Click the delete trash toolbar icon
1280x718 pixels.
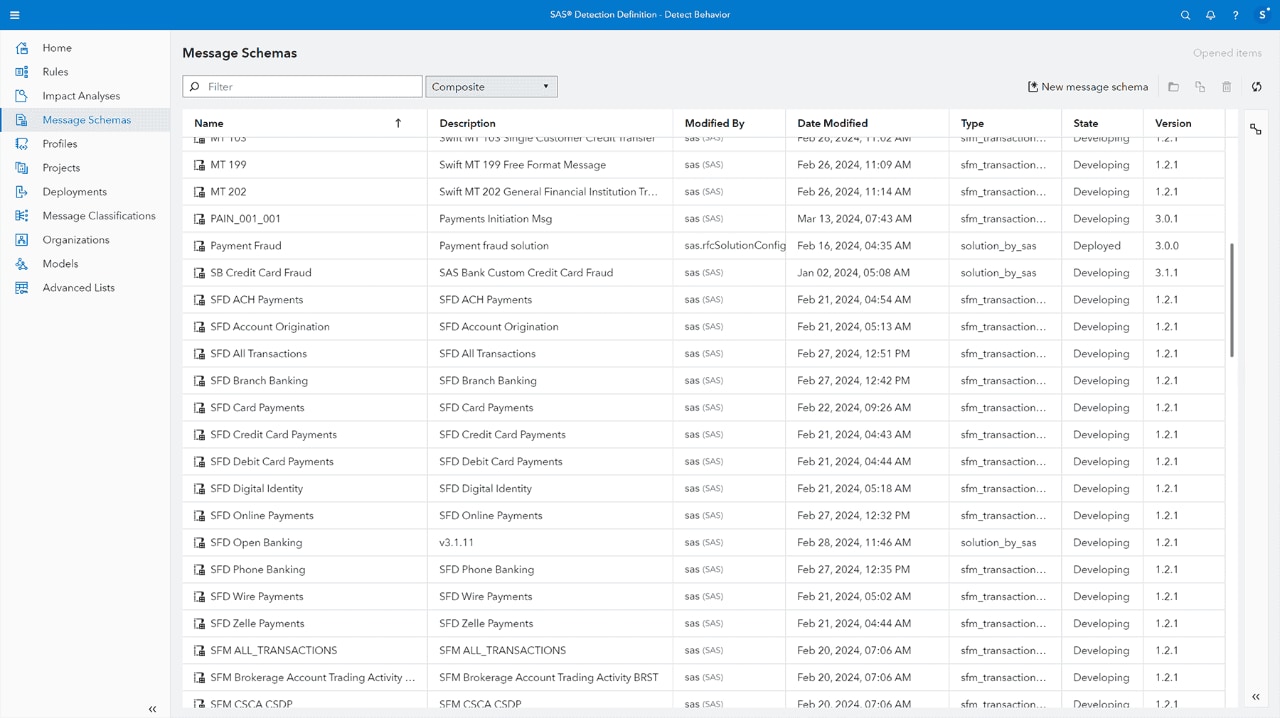point(1227,87)
